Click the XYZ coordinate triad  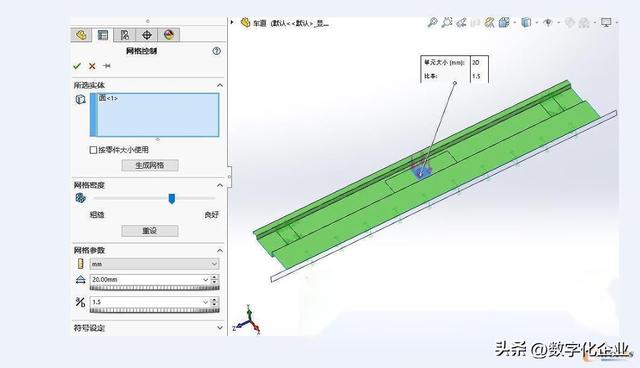pos(247,320)
